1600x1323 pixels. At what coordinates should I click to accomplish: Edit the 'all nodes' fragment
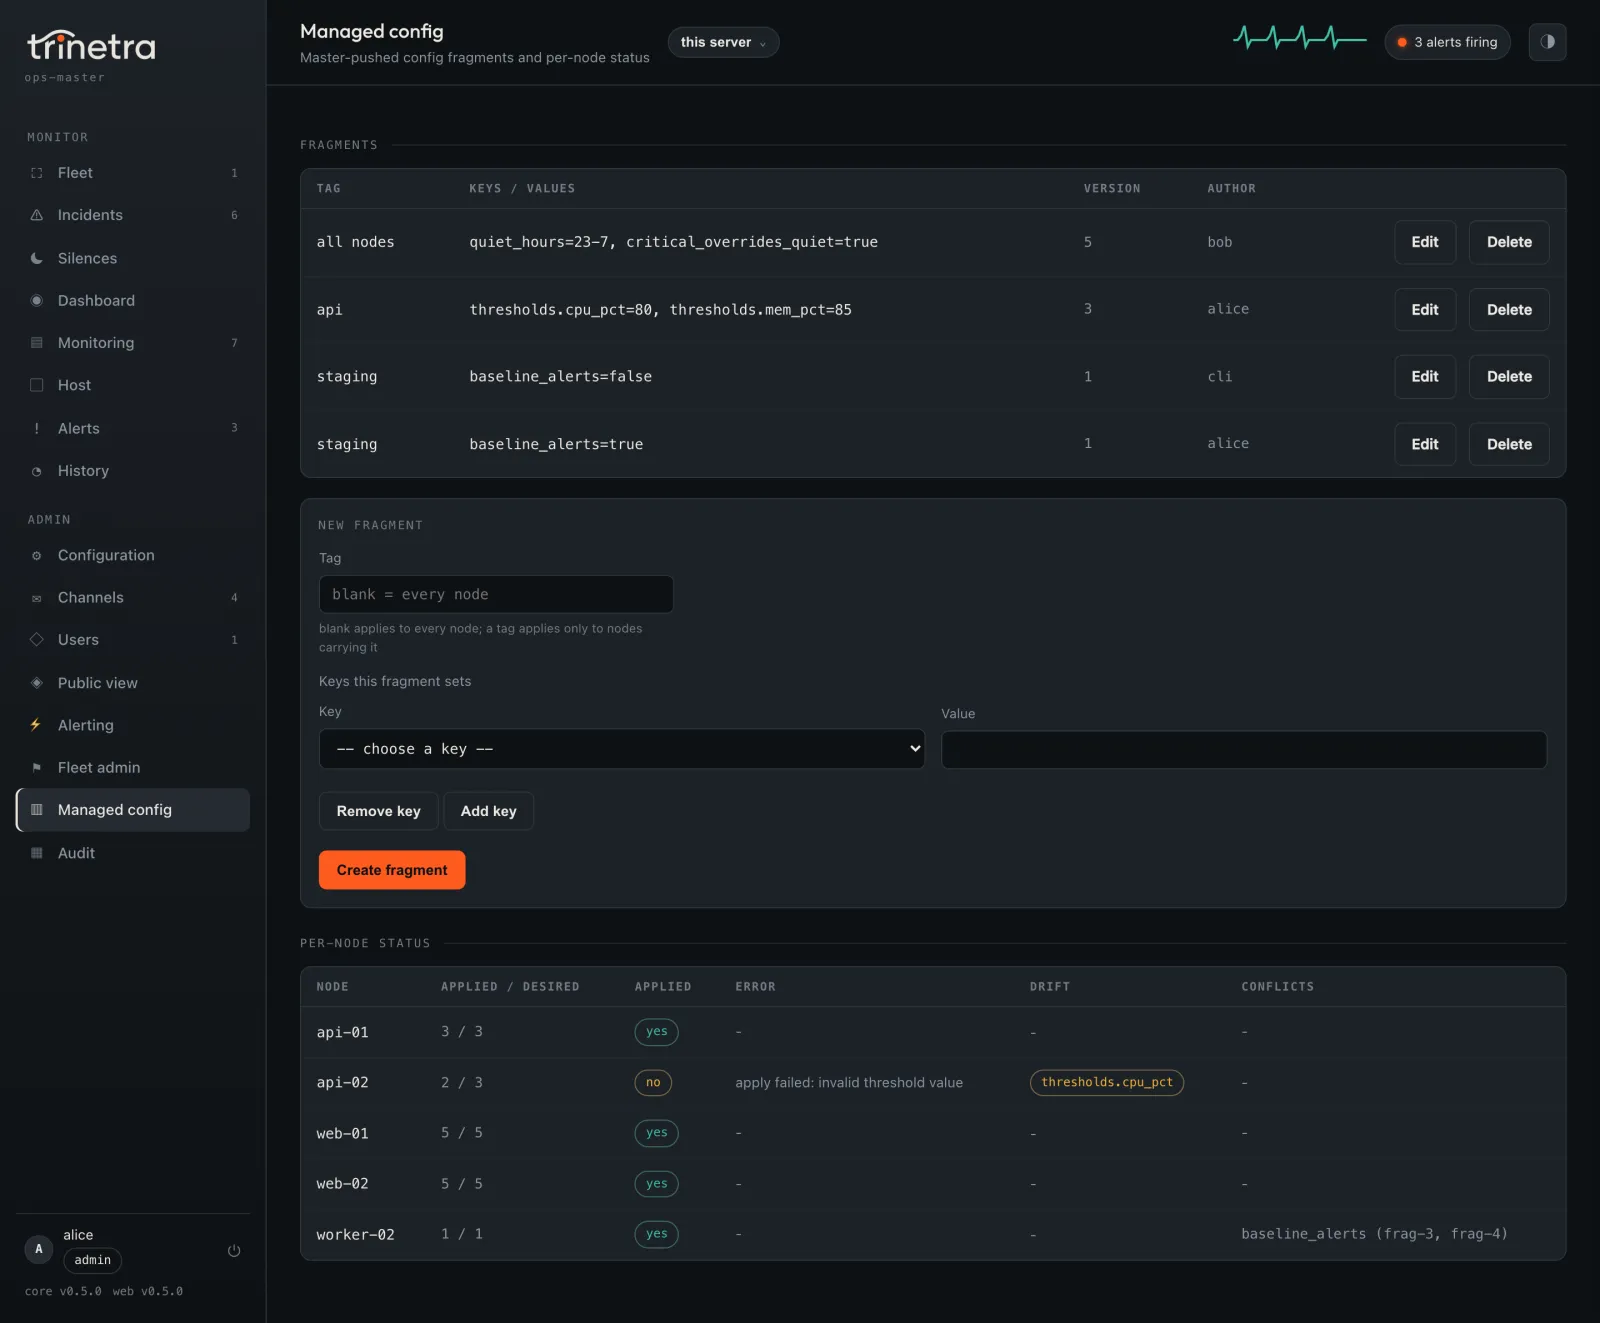1425,242
